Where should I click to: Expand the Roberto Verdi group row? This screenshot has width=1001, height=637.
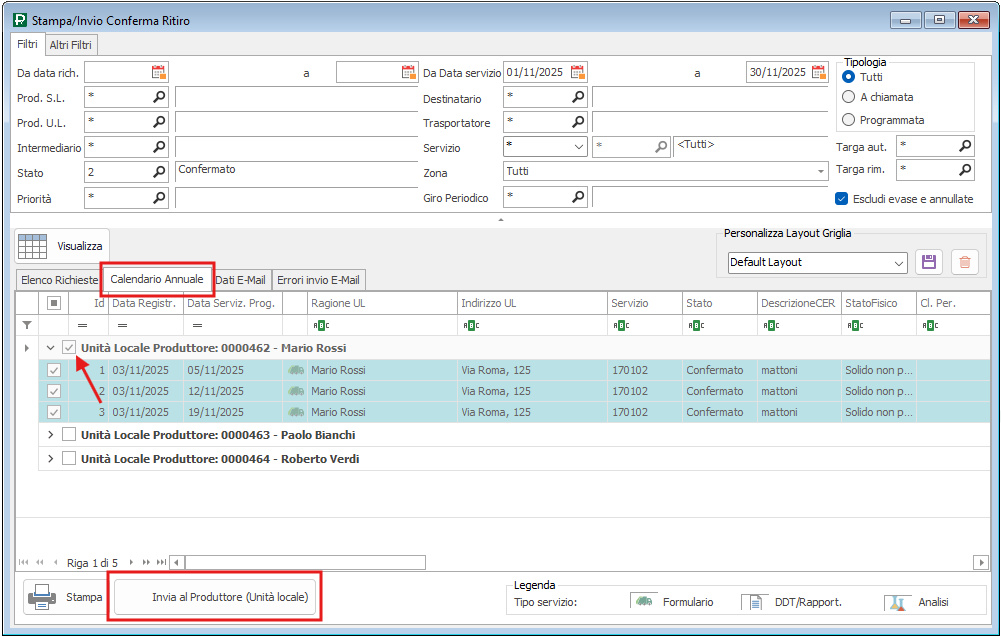coord(51,459)
